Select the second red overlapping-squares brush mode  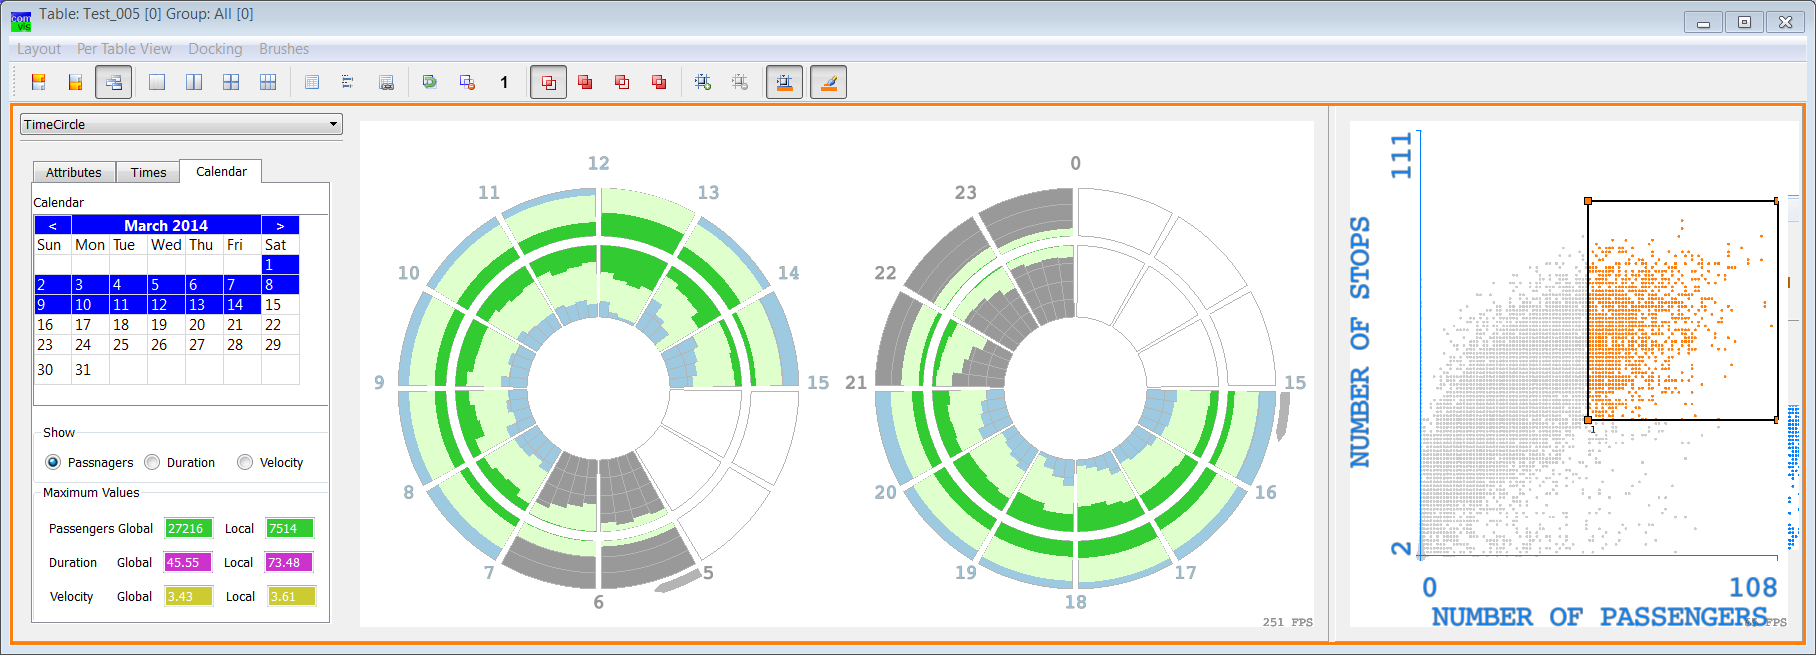pos(585,82)
